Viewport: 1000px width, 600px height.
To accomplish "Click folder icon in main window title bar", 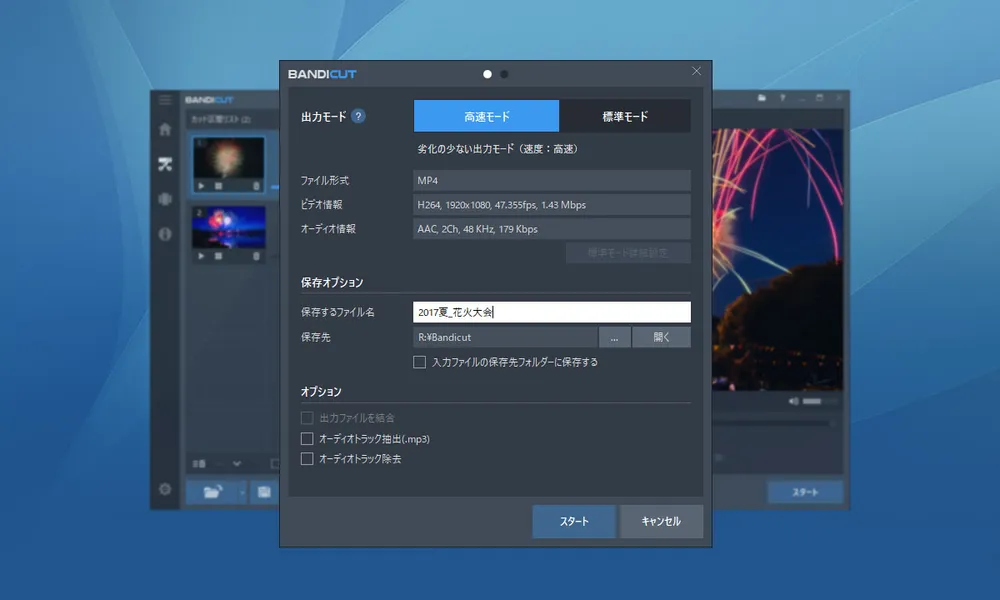I will [x=761, y=98].
